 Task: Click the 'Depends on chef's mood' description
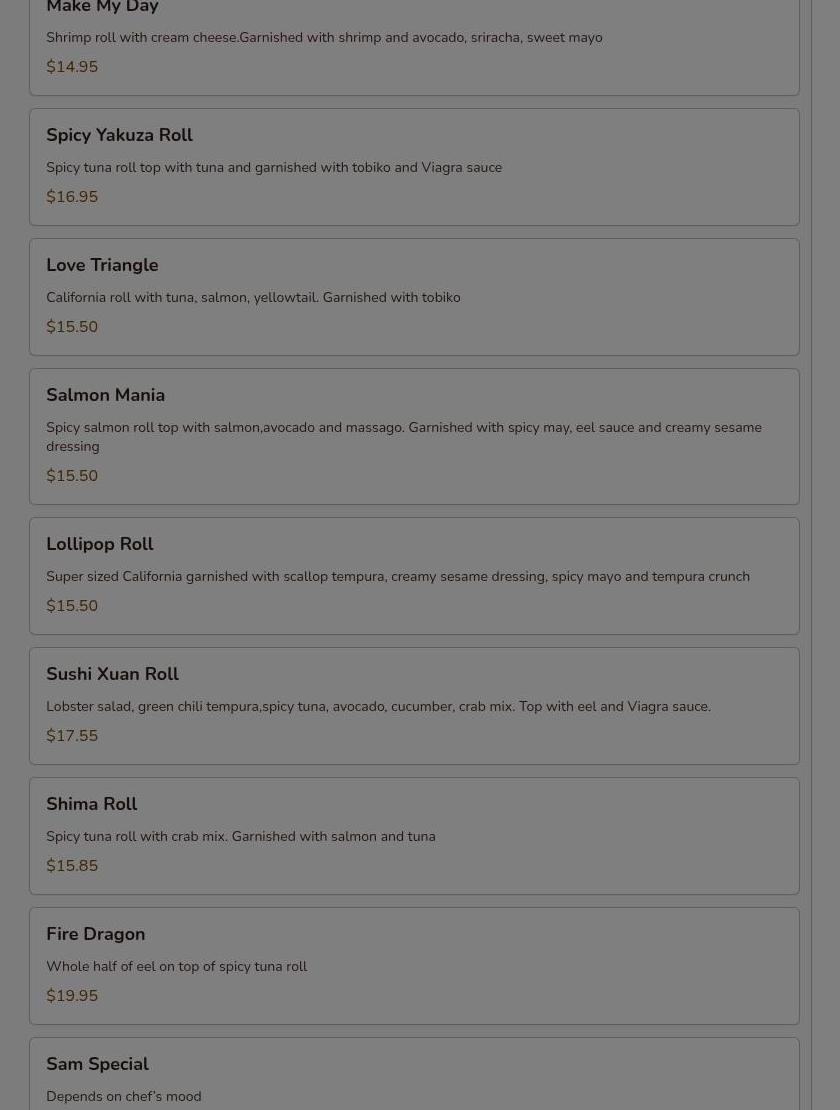[123, 1096]
